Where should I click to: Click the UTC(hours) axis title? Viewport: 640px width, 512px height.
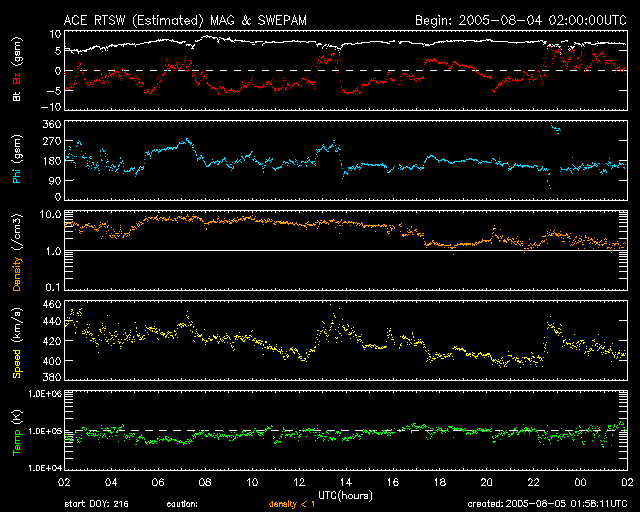point(345,496)
